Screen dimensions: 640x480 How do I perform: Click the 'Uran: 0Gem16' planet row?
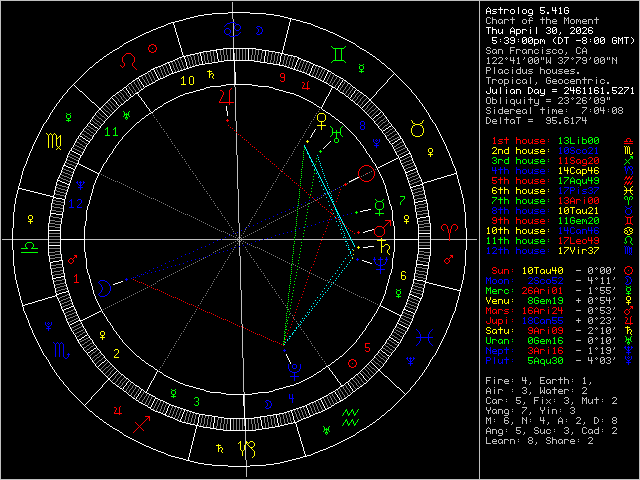[x=551, y=341]
